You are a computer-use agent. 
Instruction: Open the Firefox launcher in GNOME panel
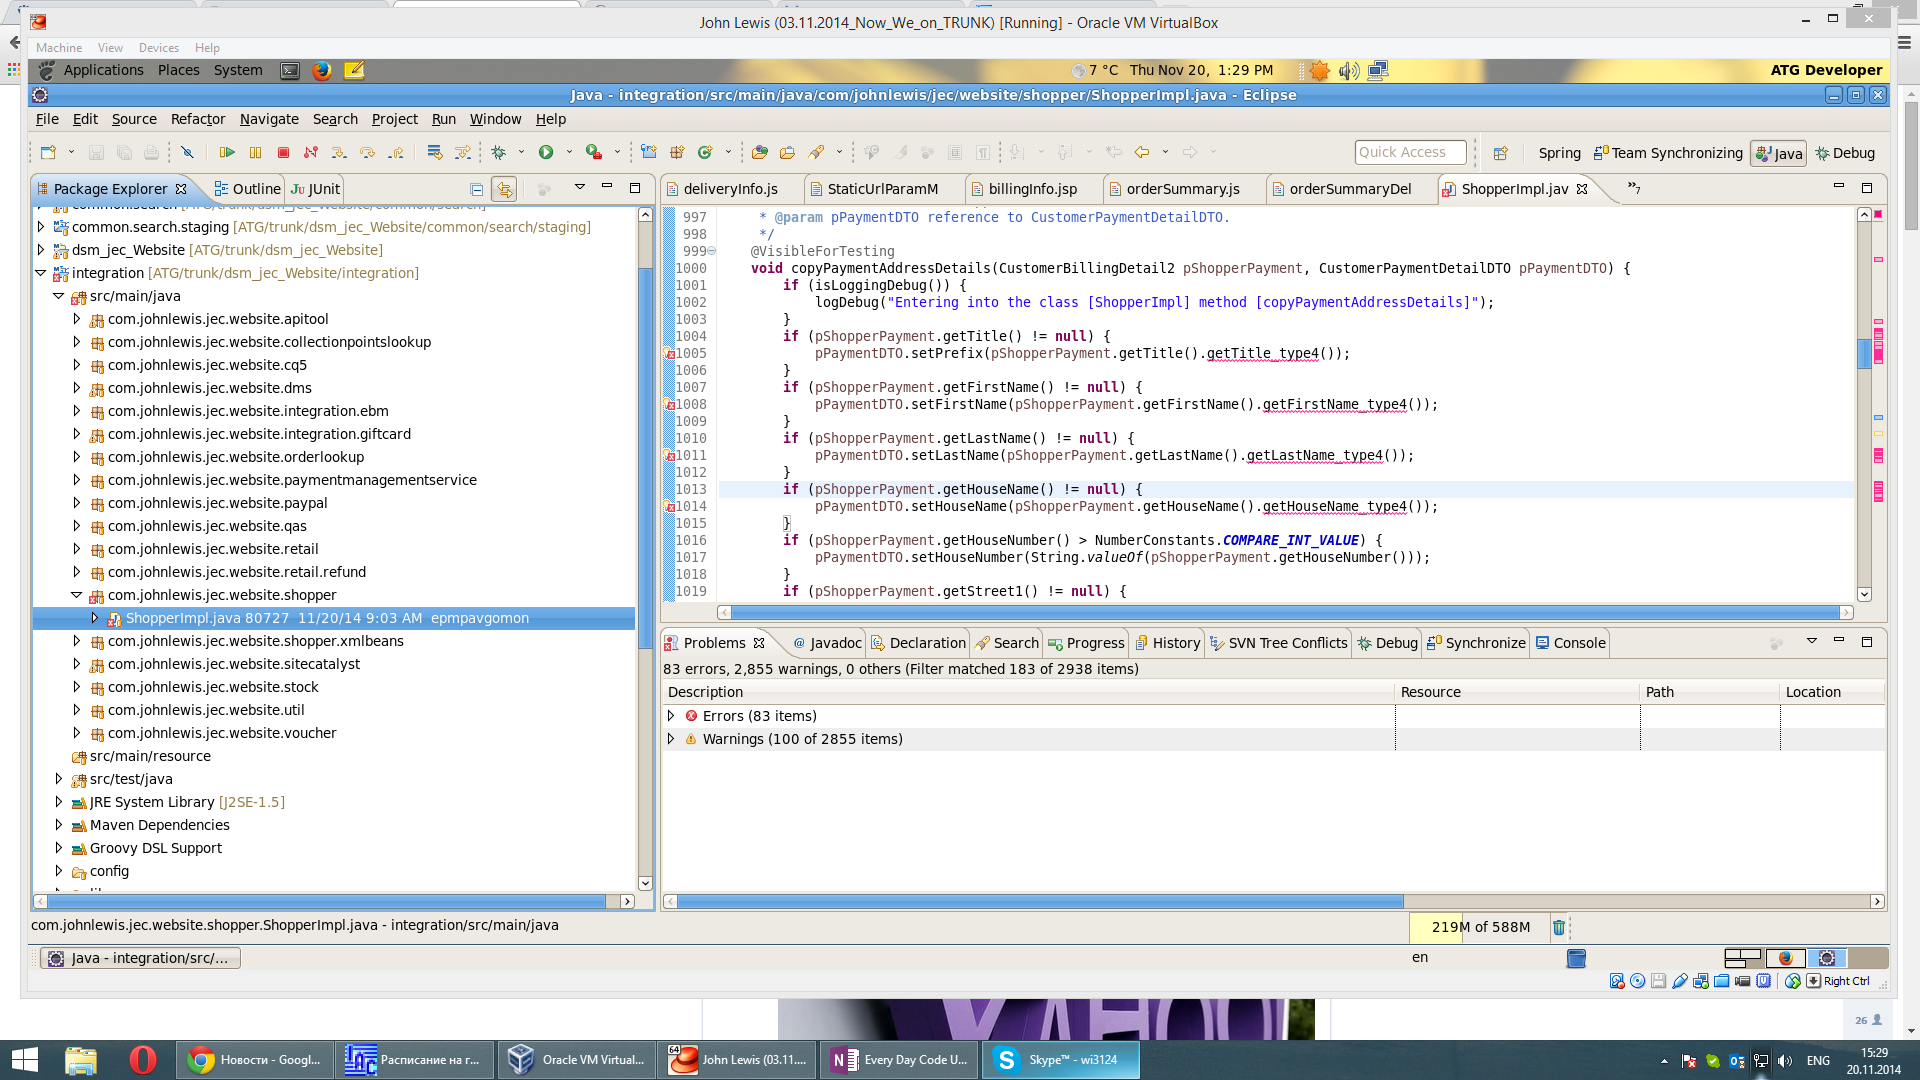[321, 70]
